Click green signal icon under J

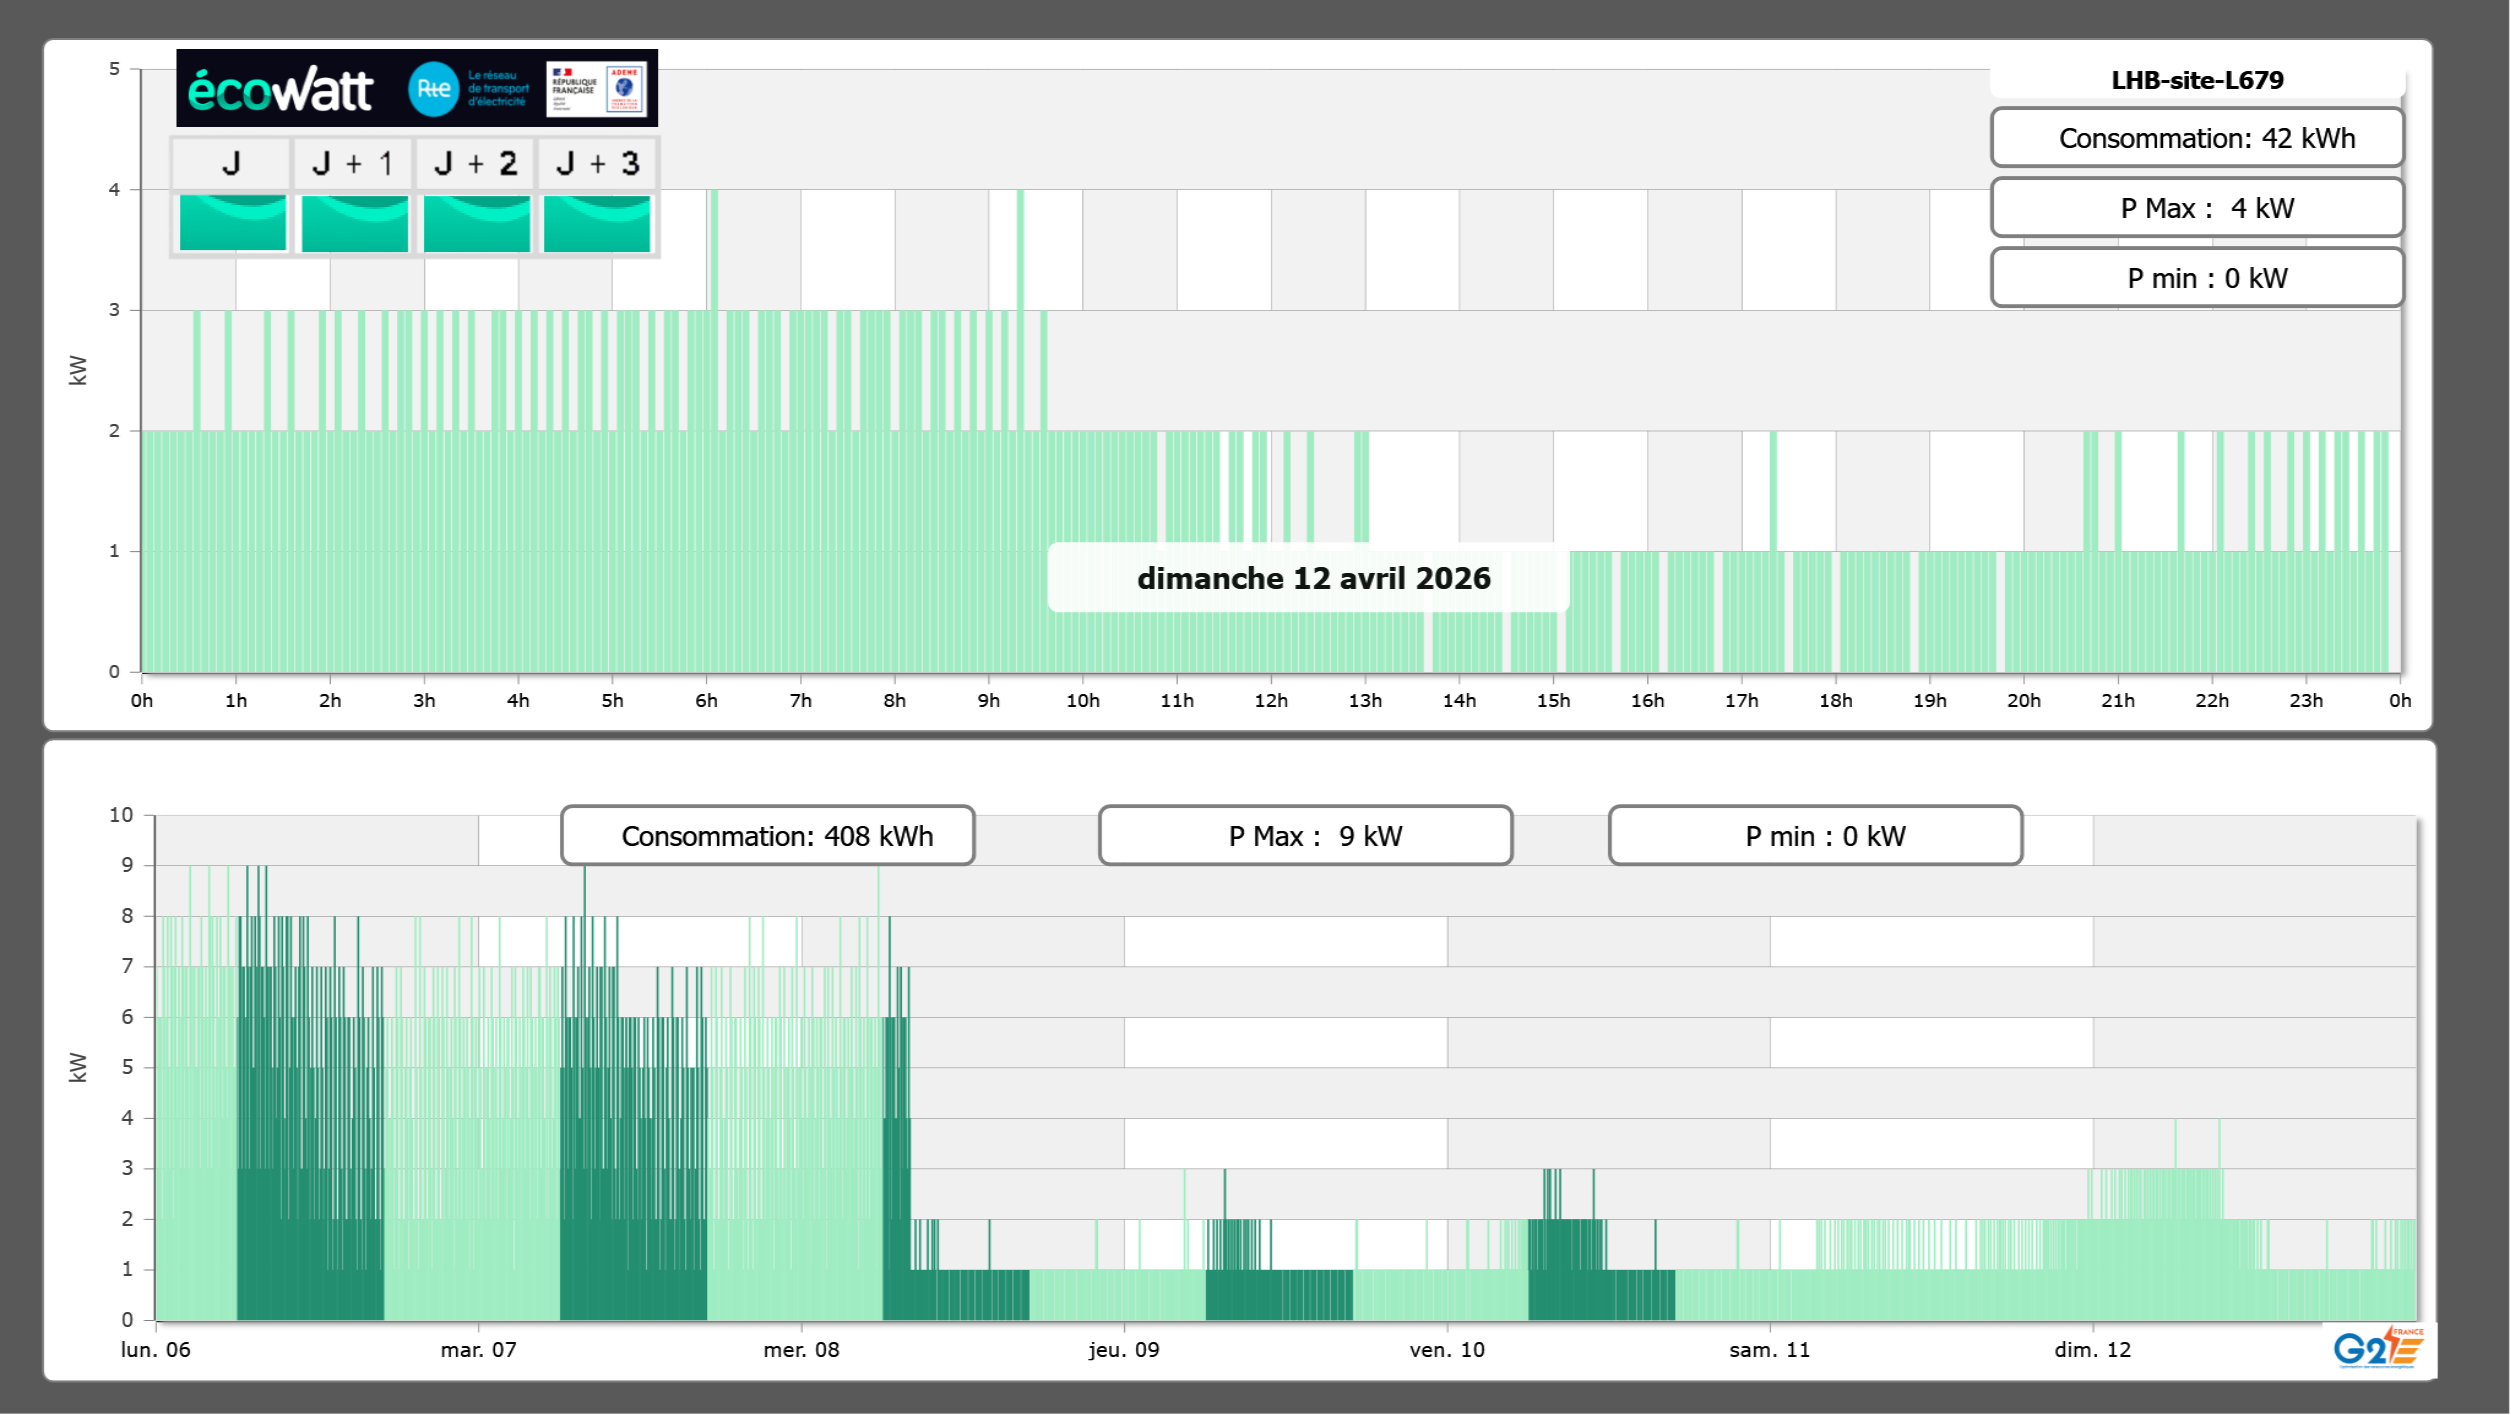coord(232,223)
